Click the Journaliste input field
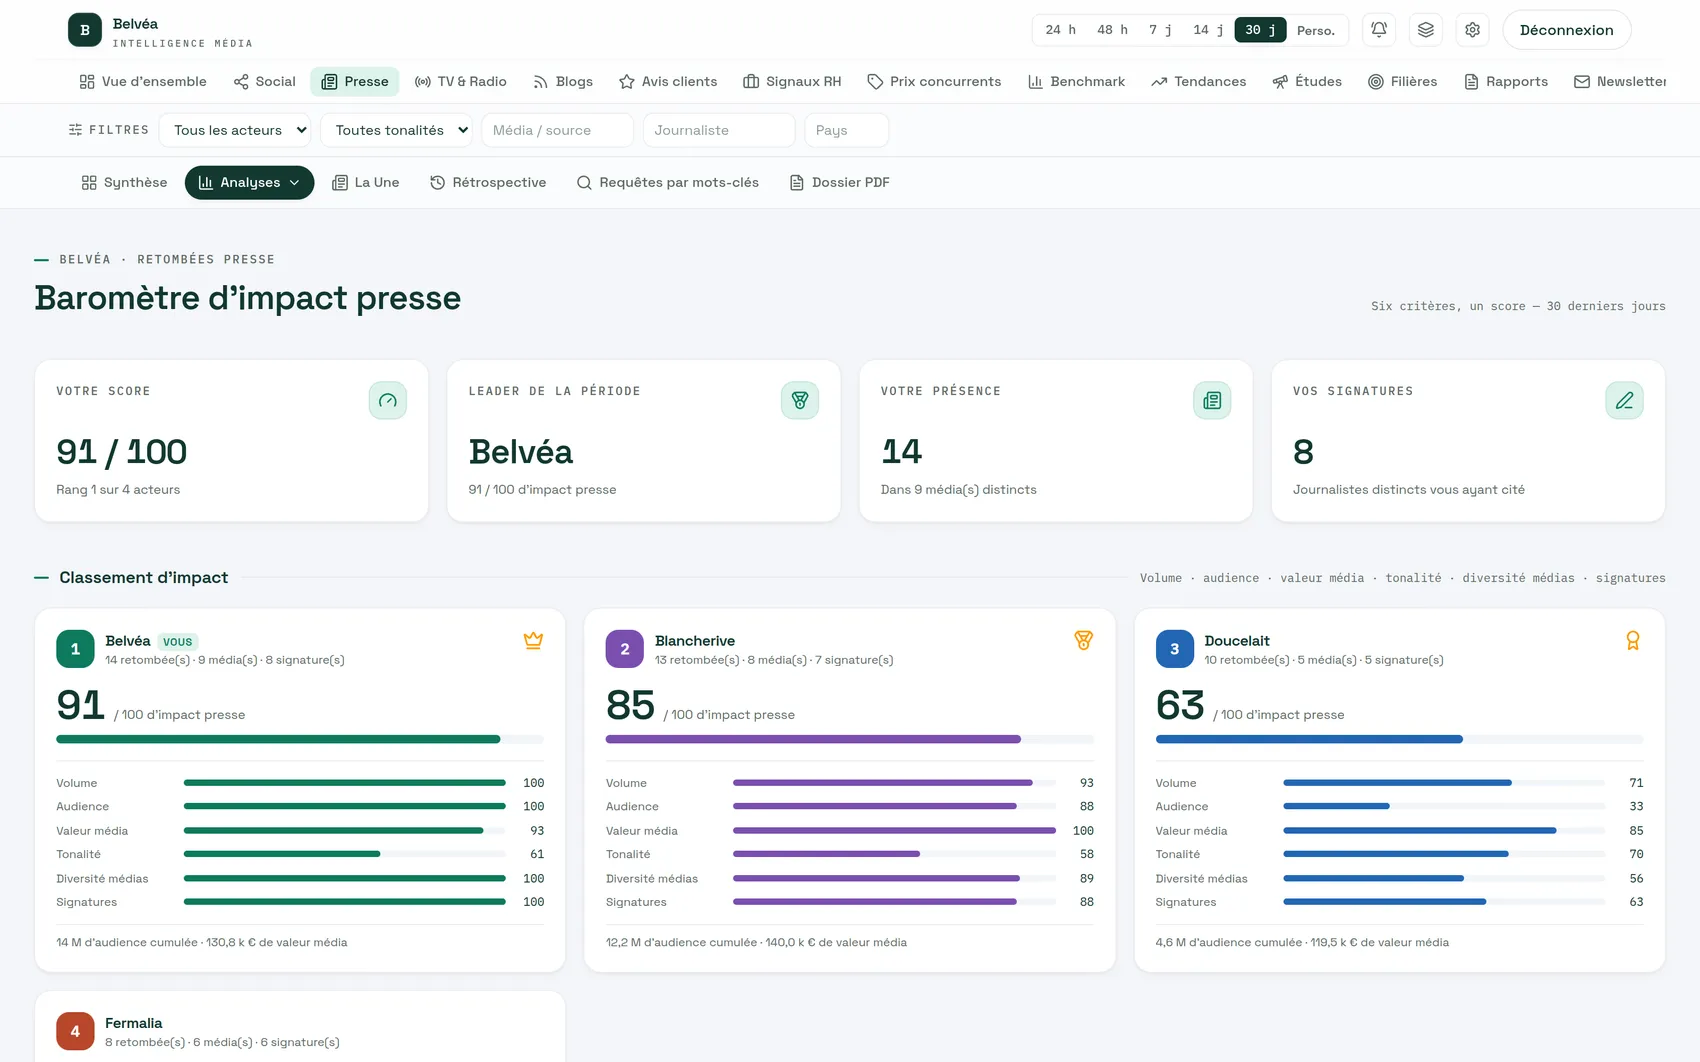 pyautogui.click(x=719, y=130)
